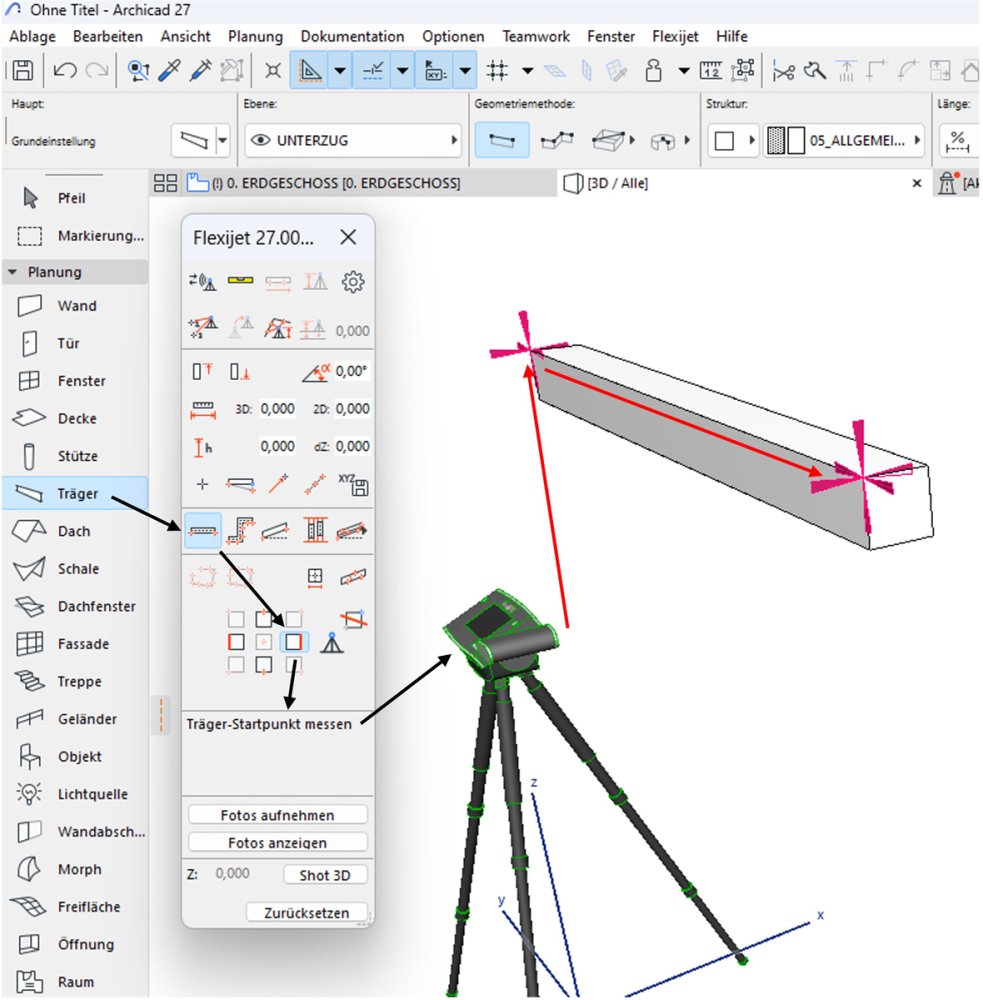Screen dimensions: 983x1000
Task: Click the 3D distance value field
Action: [277, 409]
